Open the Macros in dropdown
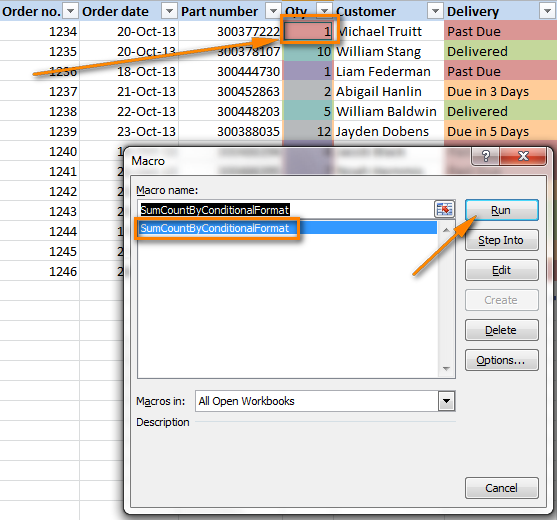This screenshot has width=557, height=520. tap(447, 401)
